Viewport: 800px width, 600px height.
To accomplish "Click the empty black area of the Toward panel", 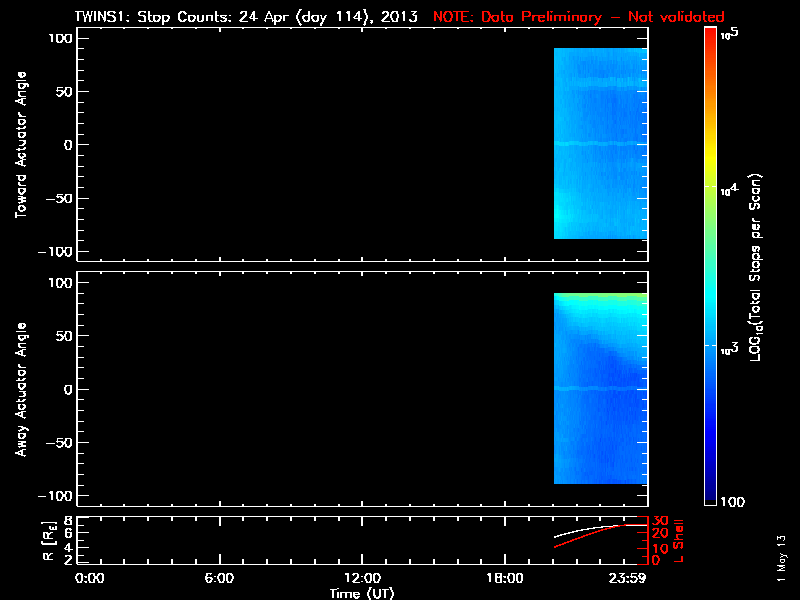I will click(x=300, y=143).
